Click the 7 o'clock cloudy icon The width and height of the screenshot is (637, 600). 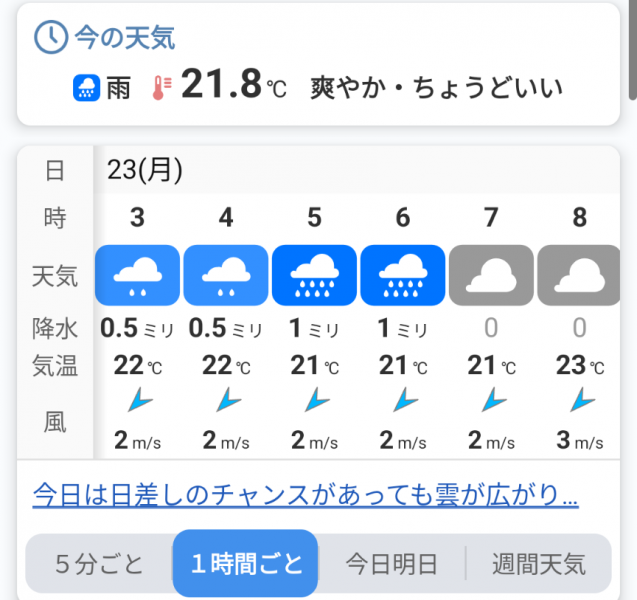pyautogui.click(x=491, y=275)
